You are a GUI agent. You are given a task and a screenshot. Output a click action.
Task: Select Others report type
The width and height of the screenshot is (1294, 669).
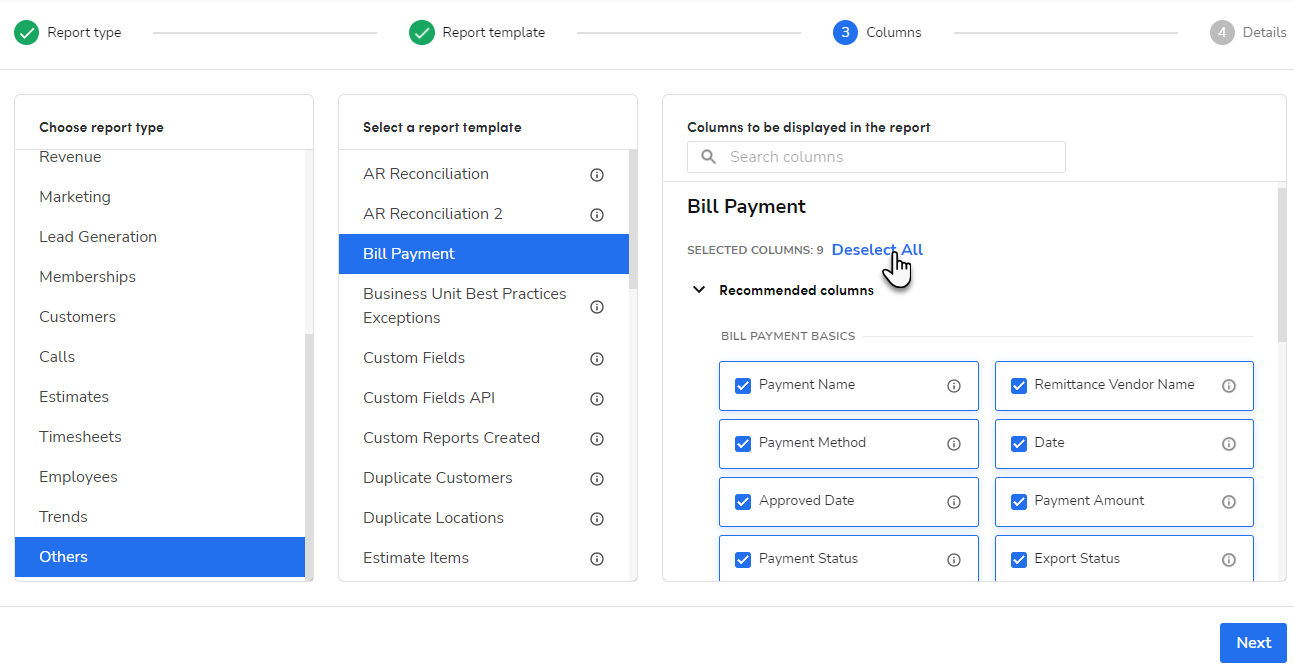tap(160, 557)
